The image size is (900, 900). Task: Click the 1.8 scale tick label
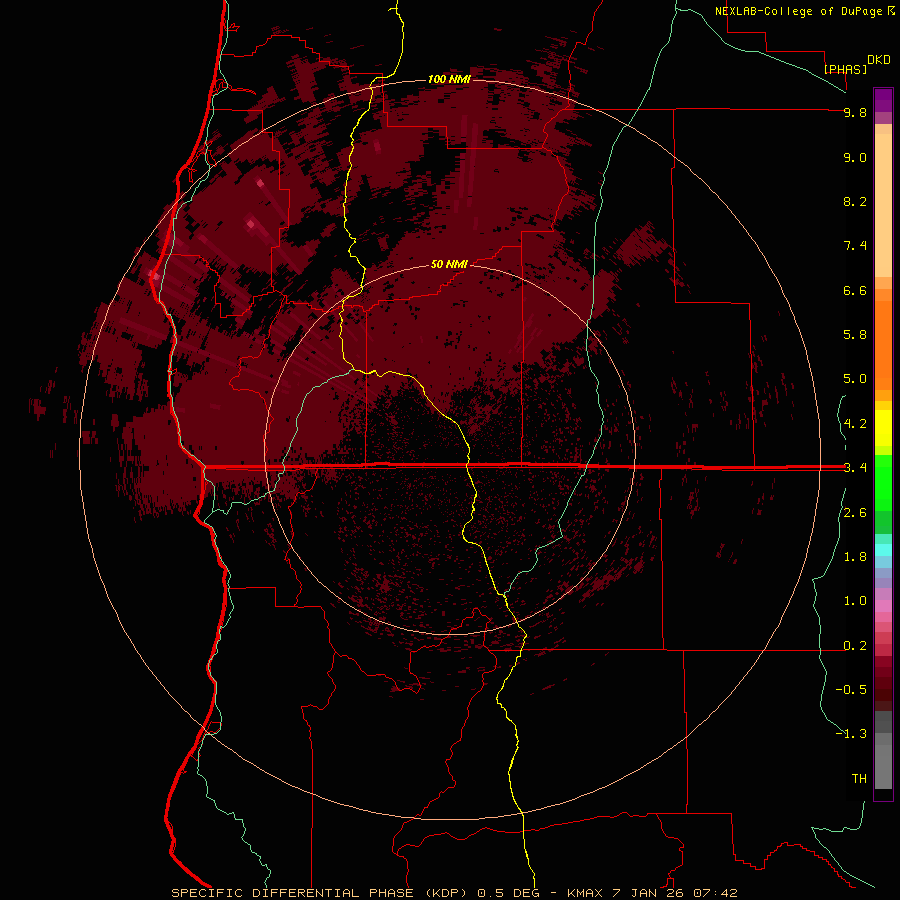point(855,557)
